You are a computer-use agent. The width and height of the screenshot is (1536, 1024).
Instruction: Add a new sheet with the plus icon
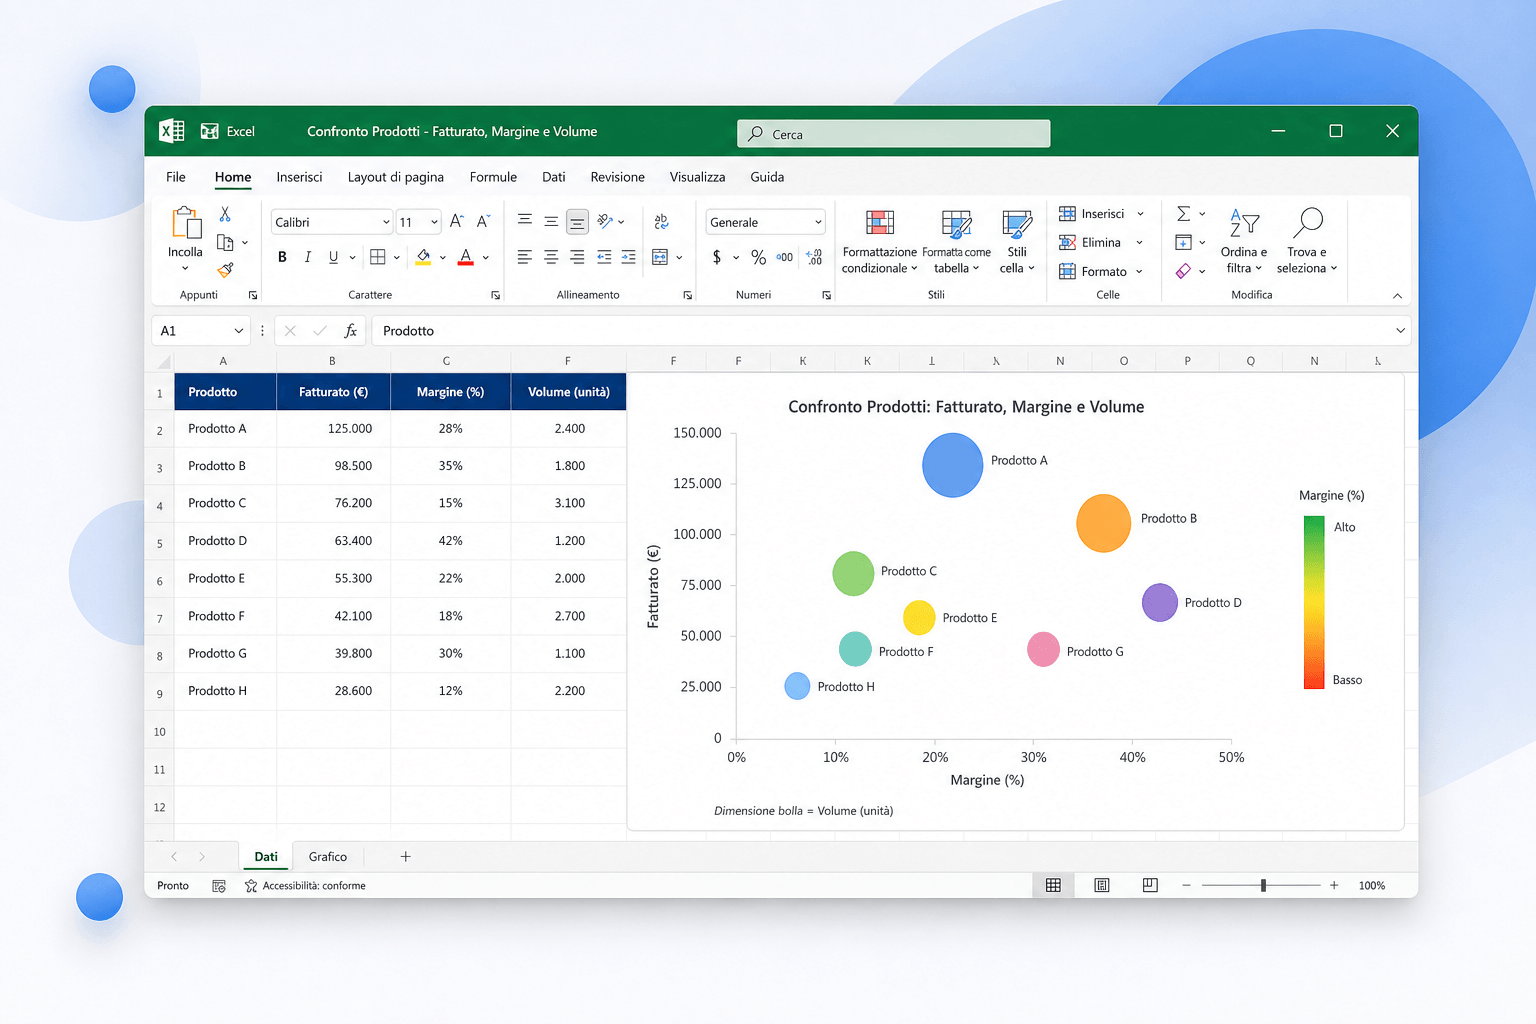(405, 856)
